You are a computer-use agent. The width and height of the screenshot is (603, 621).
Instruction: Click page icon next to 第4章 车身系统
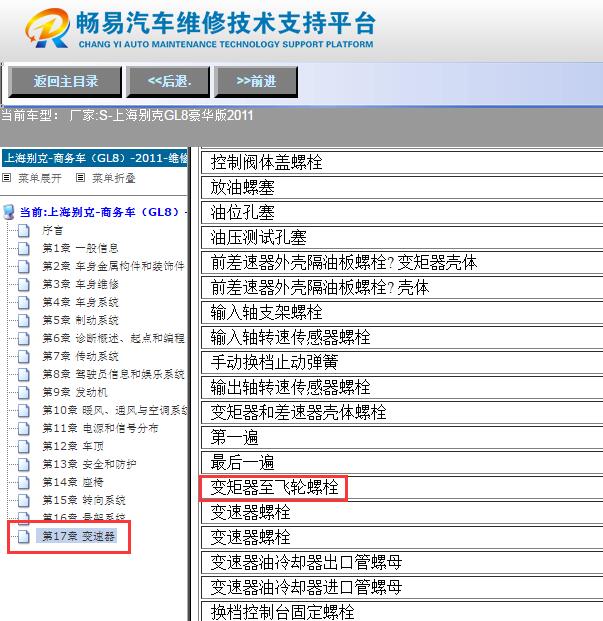[24, 302]
